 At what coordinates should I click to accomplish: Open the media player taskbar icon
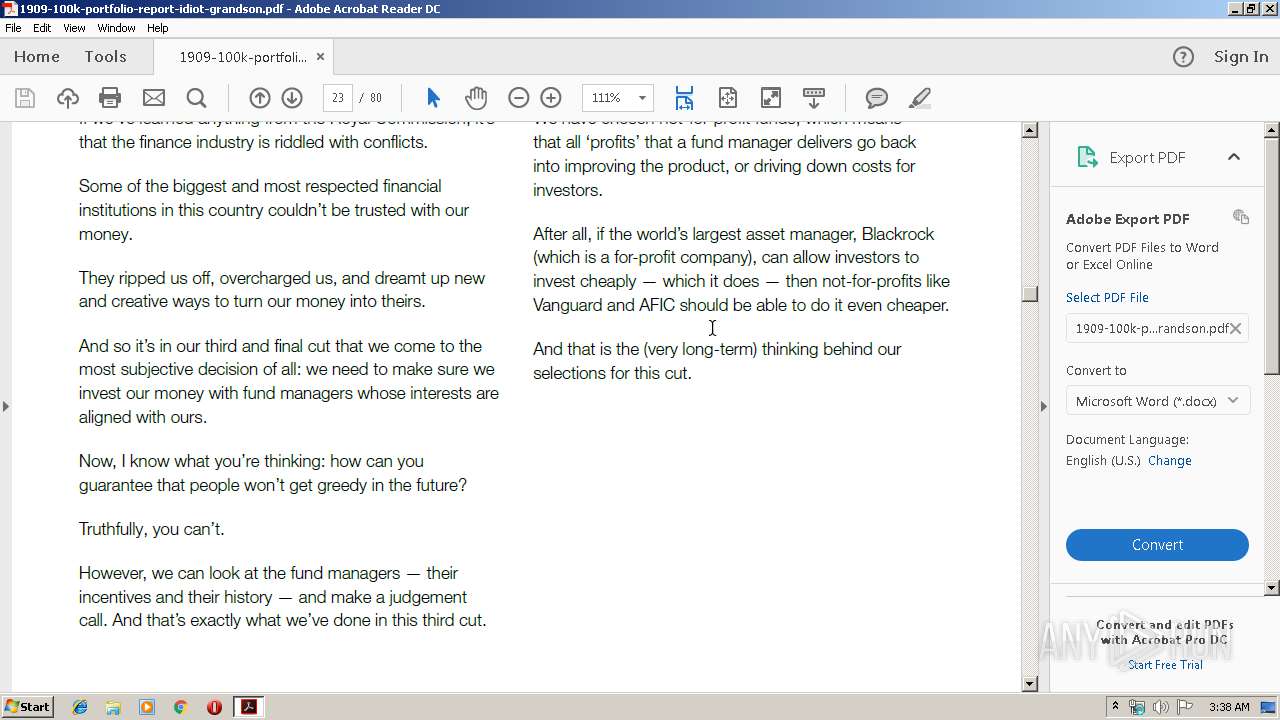tap(147, 707)
